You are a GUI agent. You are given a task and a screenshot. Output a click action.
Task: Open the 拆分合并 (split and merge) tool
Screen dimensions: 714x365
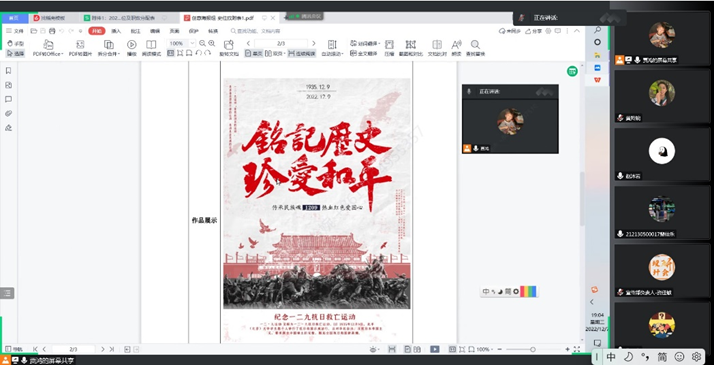(x=109, y=45)
